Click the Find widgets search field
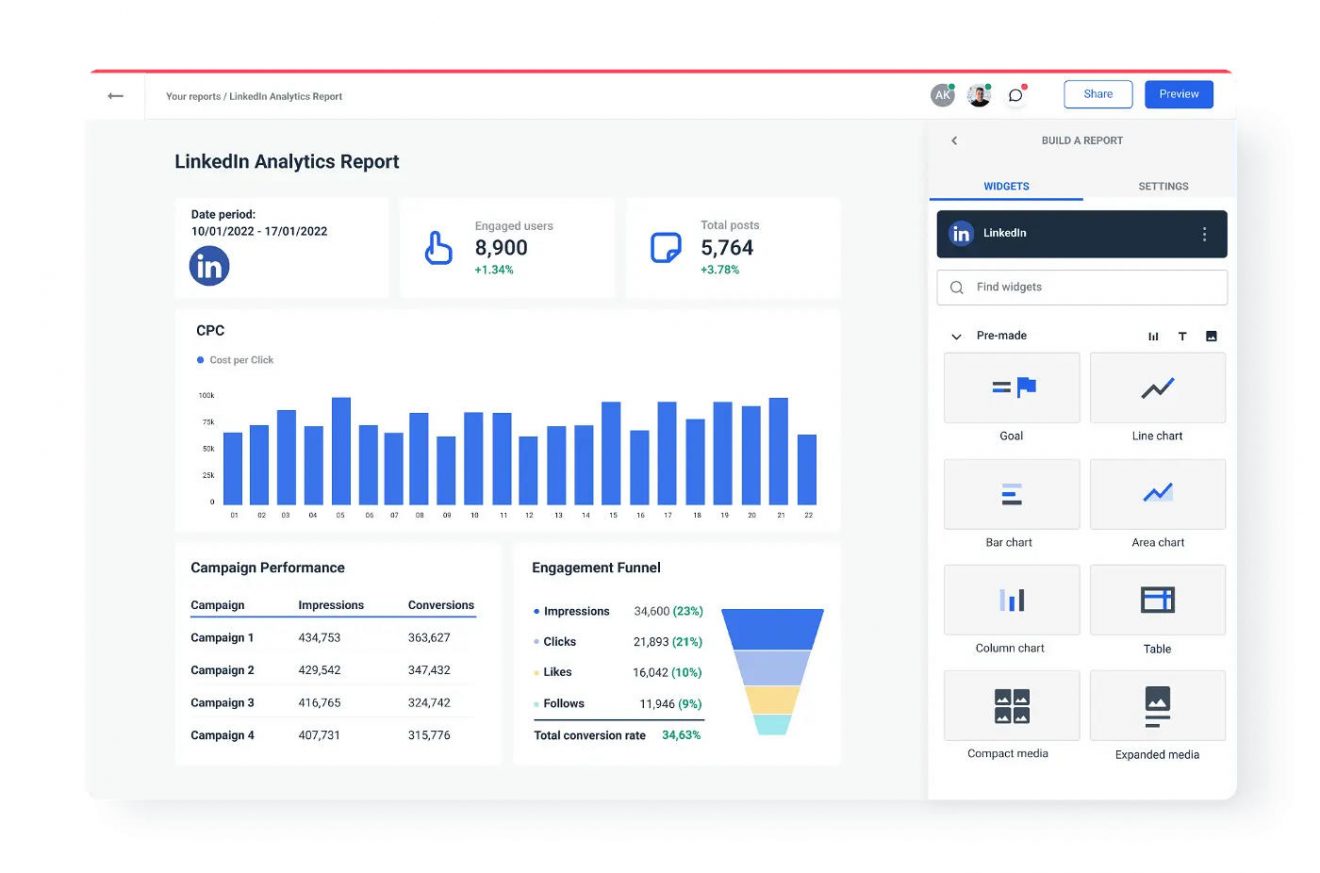 (1081, 287)
